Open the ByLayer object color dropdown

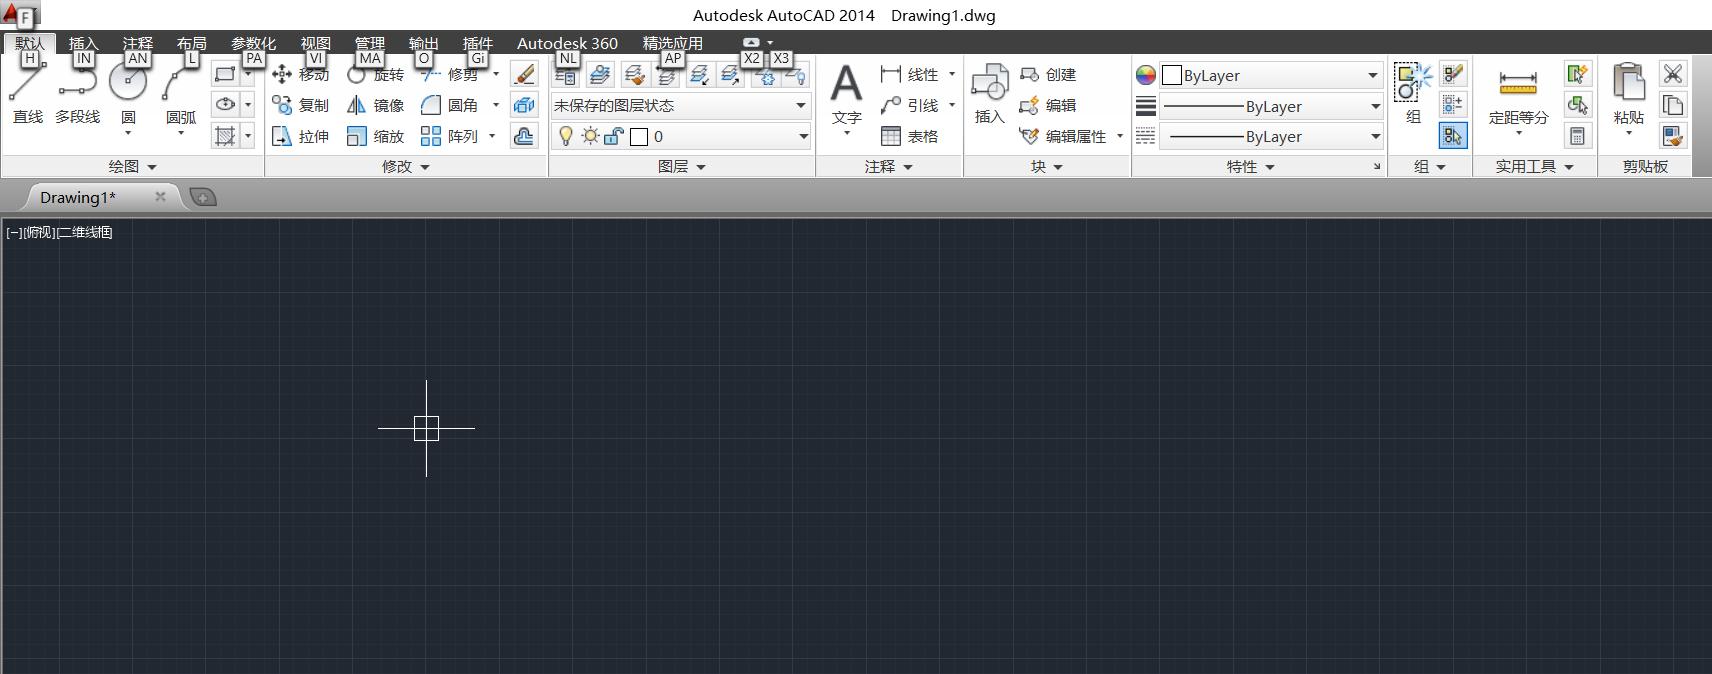click(1270, 75)
